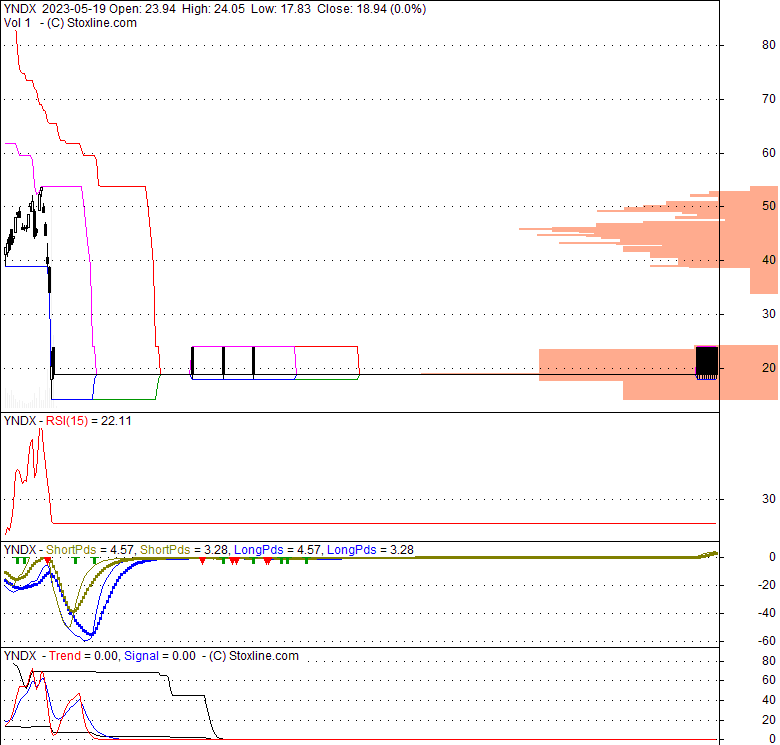This screenshot has height=745, width=780.
Task: Click the 70 price axis label
Action: pos(769,99)
